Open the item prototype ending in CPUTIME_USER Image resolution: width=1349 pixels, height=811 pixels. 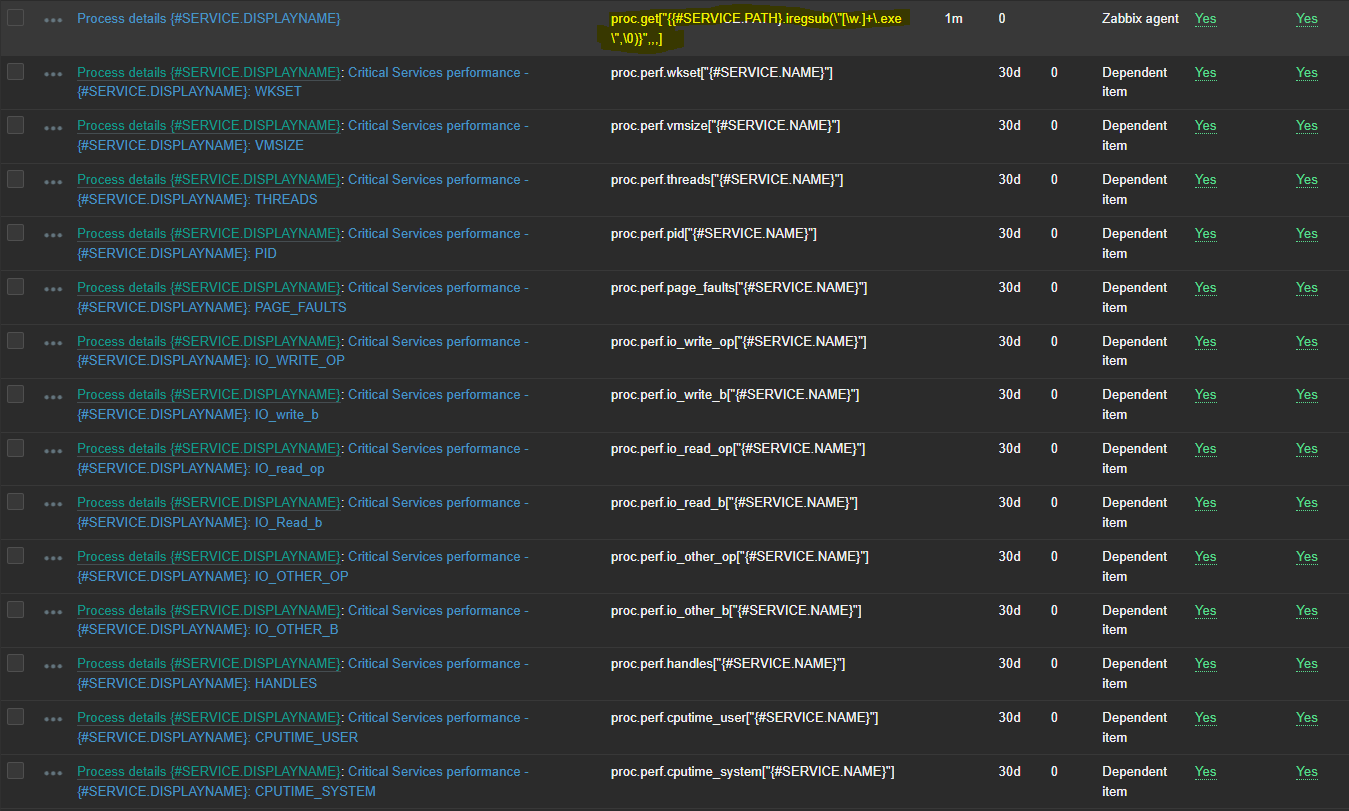click(303, 728)
